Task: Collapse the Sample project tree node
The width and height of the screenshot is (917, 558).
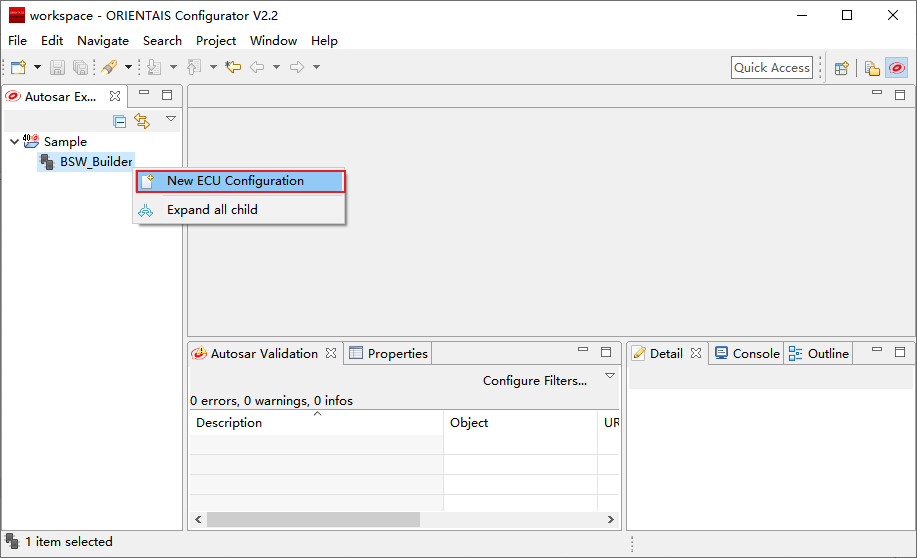Action: 14,142
